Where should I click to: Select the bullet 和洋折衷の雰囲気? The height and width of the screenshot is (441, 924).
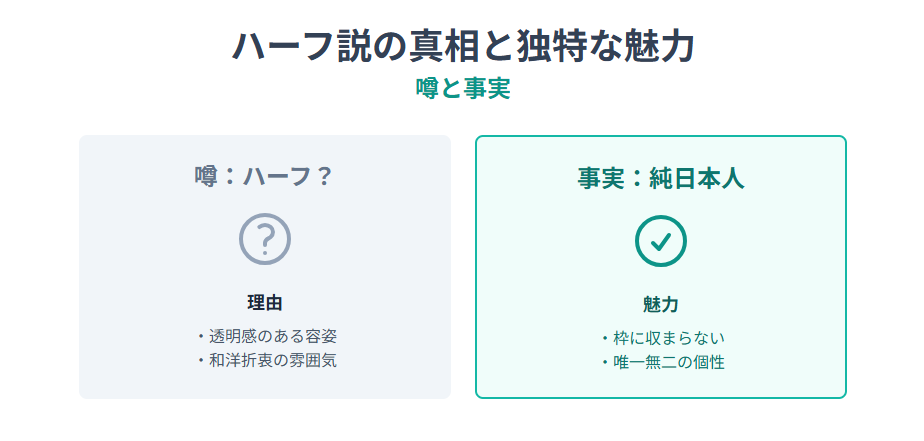tap(266, 360)
